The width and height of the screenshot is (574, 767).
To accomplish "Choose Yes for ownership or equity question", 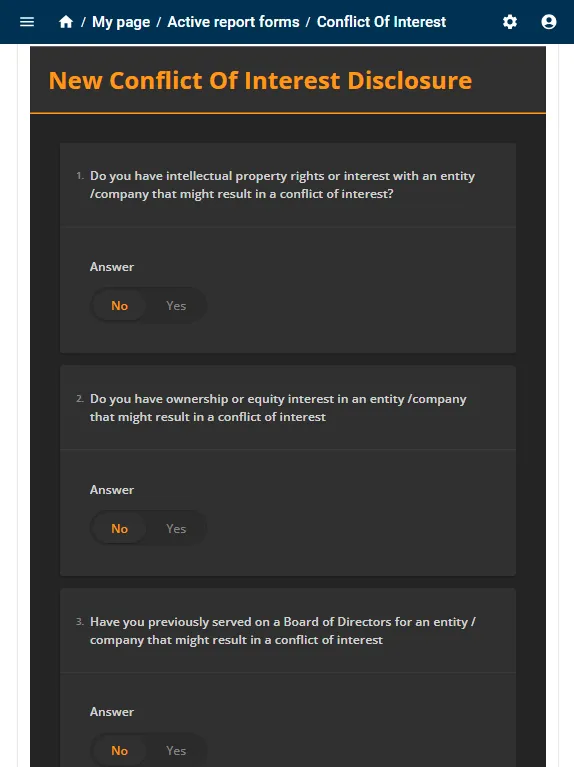I will click(x=176, y=529).
